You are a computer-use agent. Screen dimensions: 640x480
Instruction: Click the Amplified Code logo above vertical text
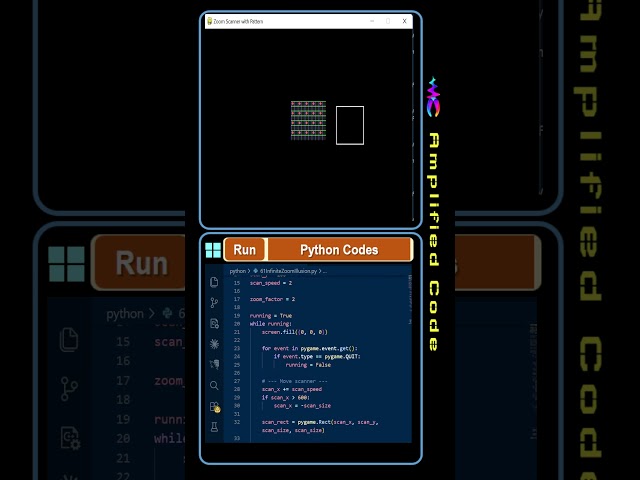coord(433,97)
